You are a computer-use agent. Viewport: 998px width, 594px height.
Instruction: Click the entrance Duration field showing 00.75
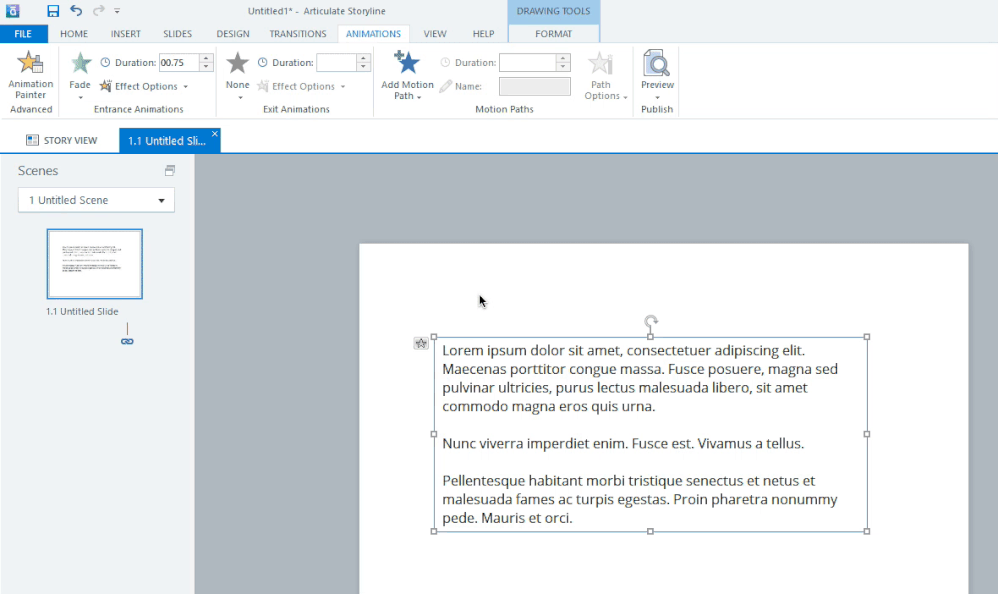coord(179,63)
